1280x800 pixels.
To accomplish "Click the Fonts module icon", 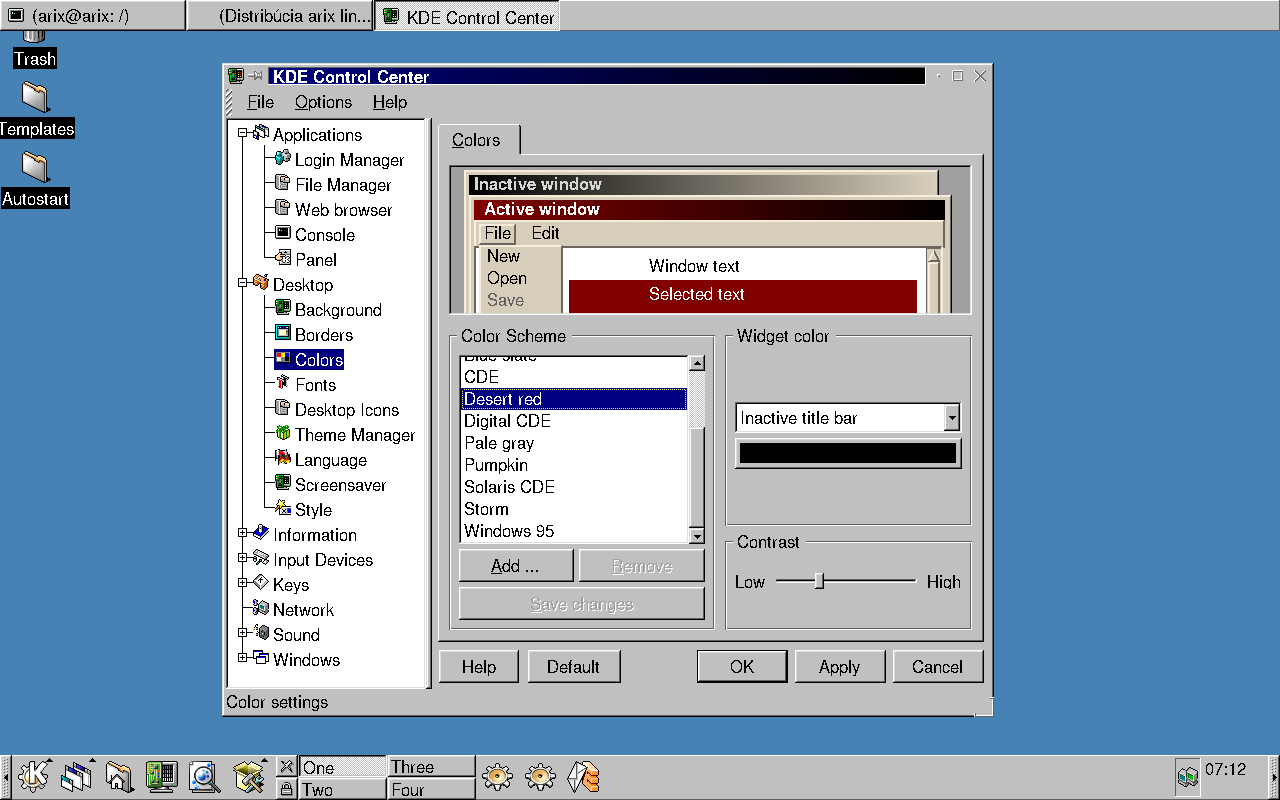I will pos(283,384).
